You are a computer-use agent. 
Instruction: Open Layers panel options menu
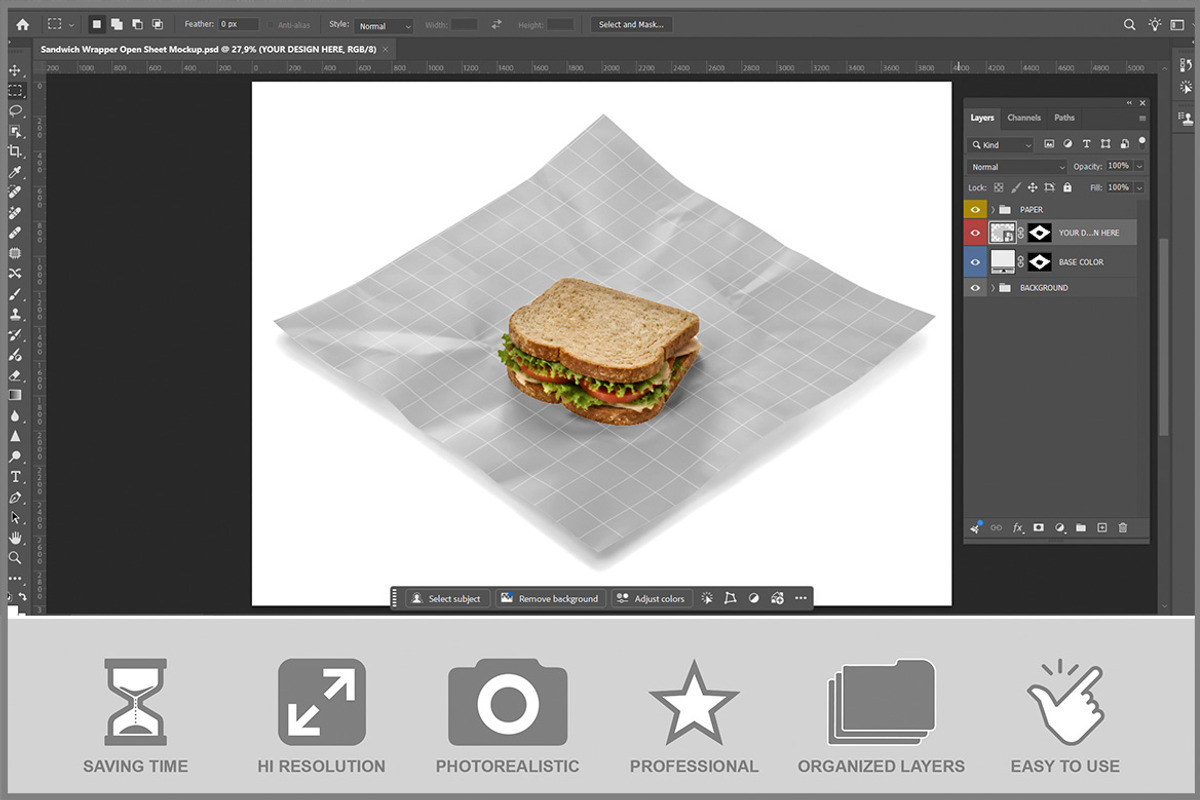pyautogui.click(x=1142, y=118)
